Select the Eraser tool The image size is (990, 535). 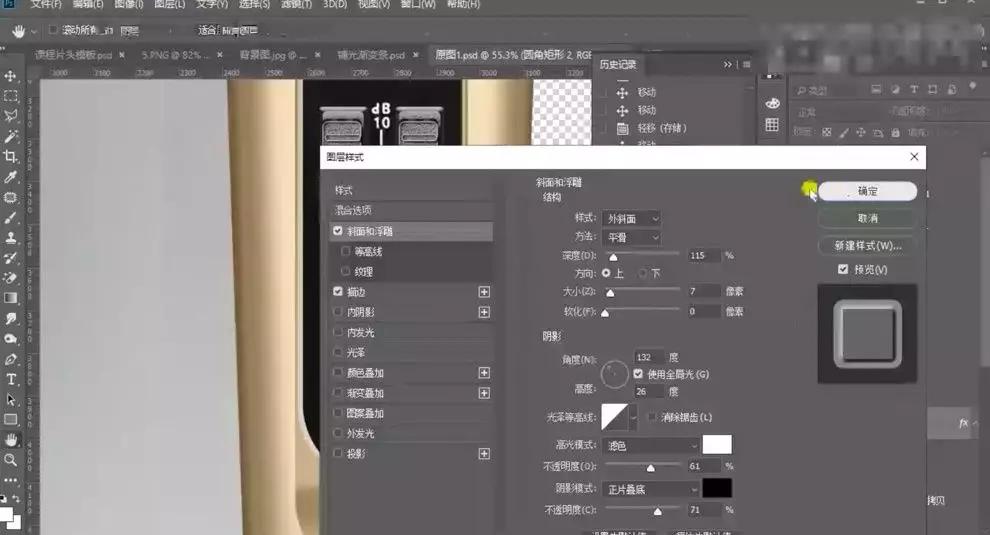pyautogui.click(x=11, y=278)
